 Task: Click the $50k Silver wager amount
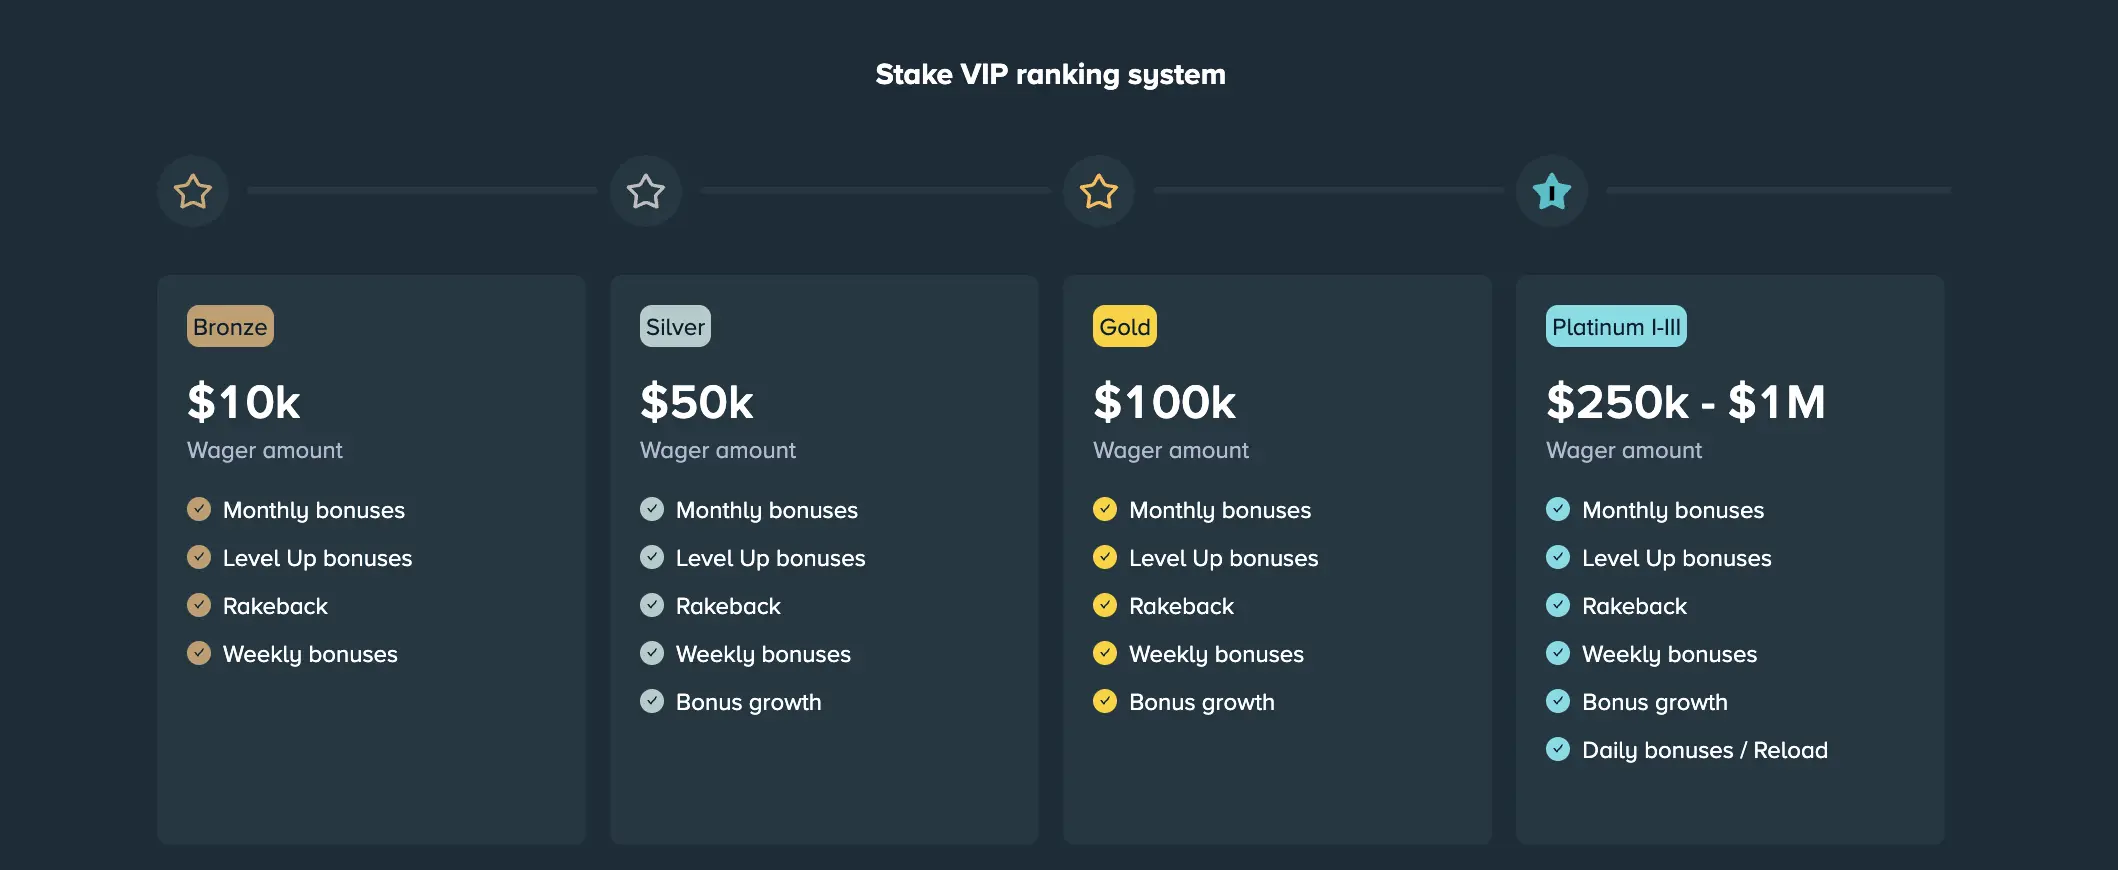697,402
